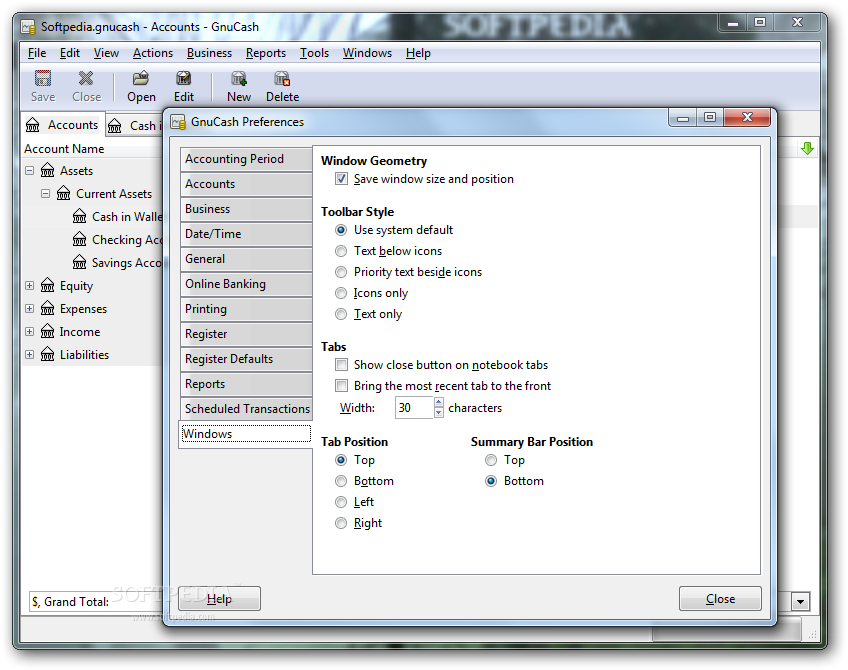Click the tab Width input field

click(x=414, y=408)
